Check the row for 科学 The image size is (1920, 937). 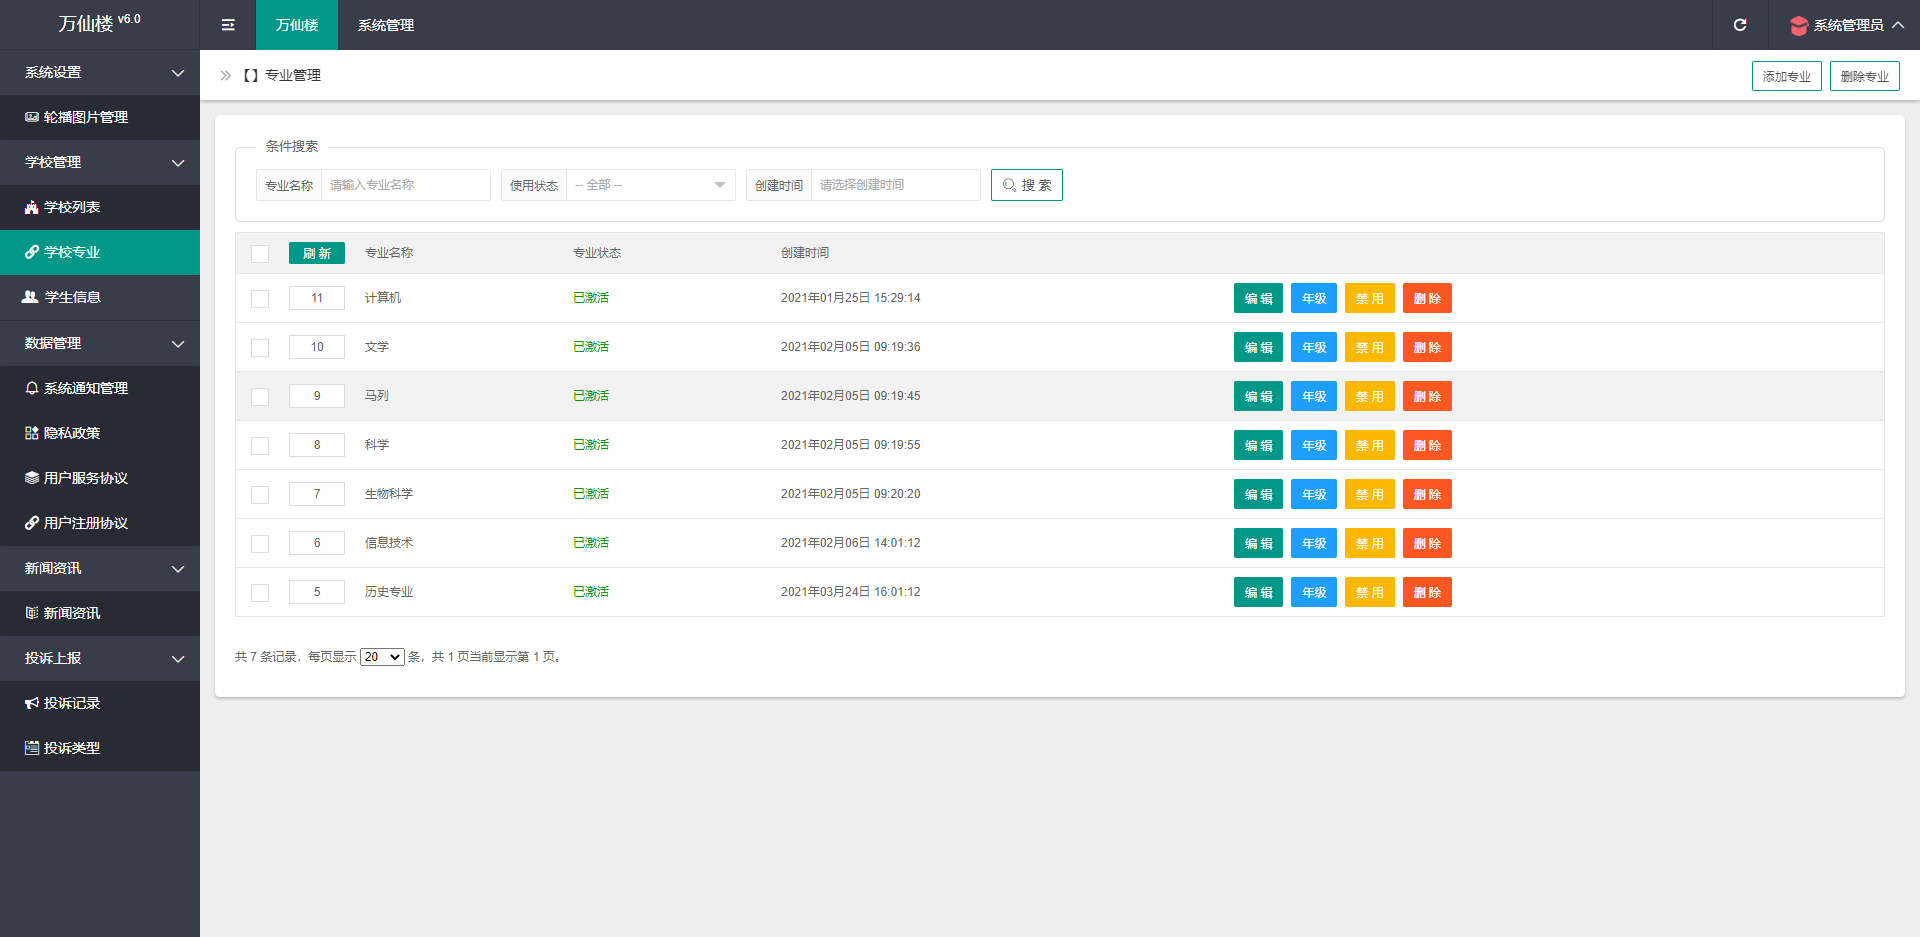(x=260, y=445)
